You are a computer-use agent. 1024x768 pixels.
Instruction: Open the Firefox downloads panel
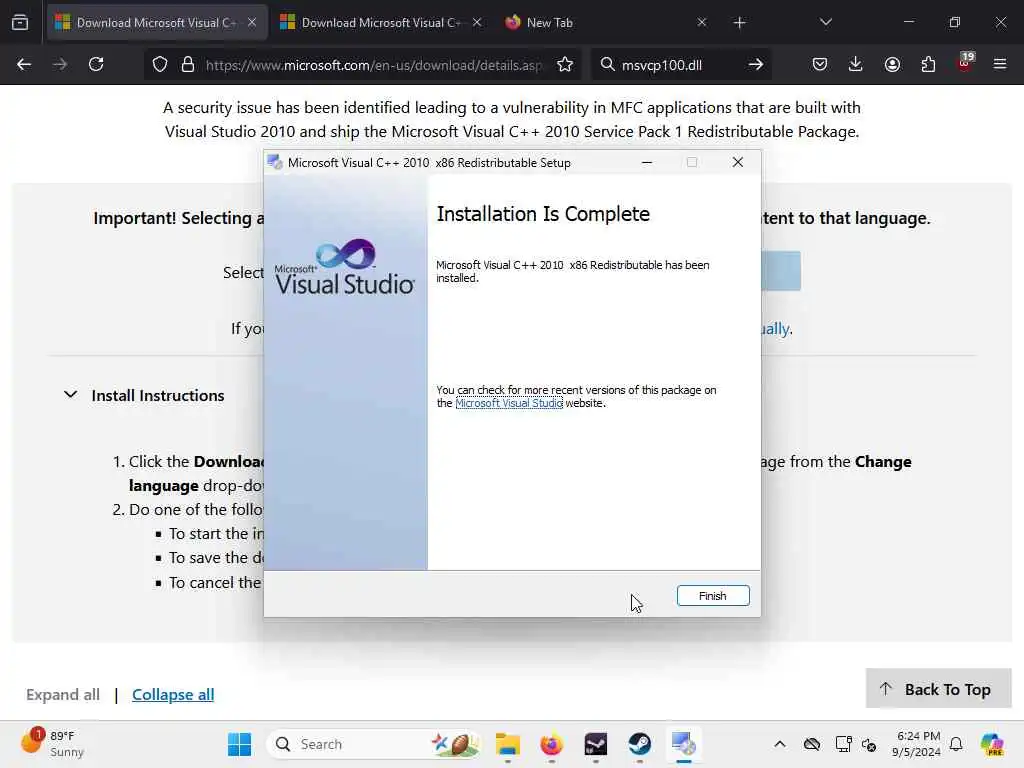tap(856, 65)
